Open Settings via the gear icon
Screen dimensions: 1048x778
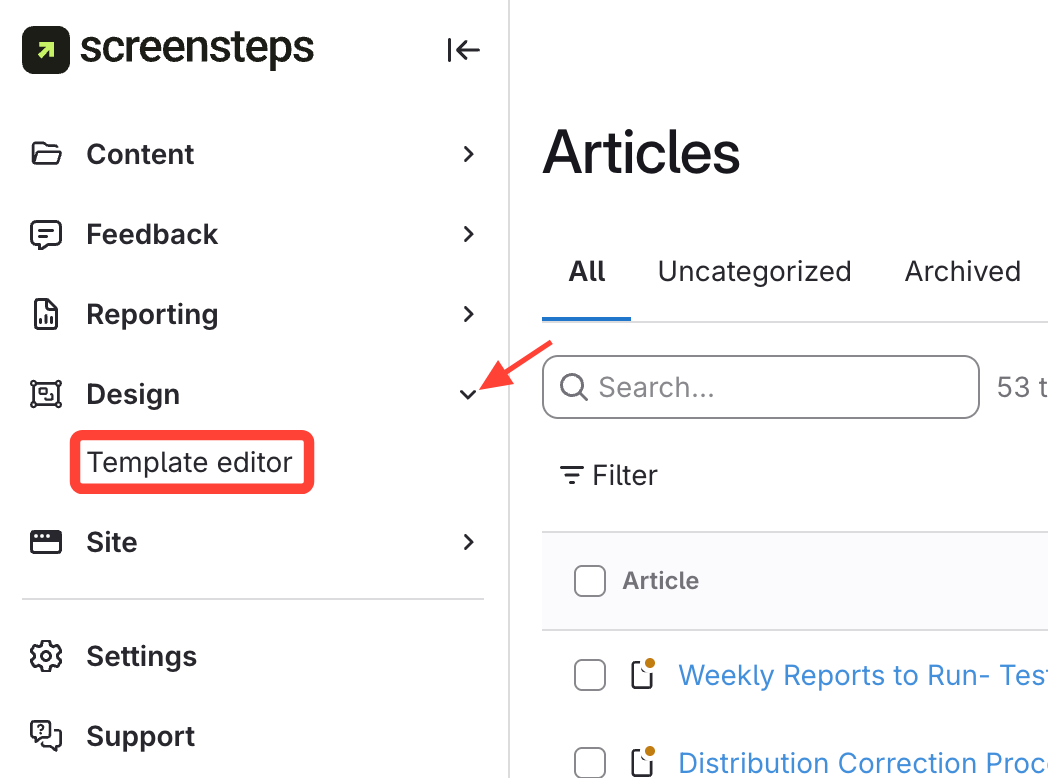click(x=46, y=656)
